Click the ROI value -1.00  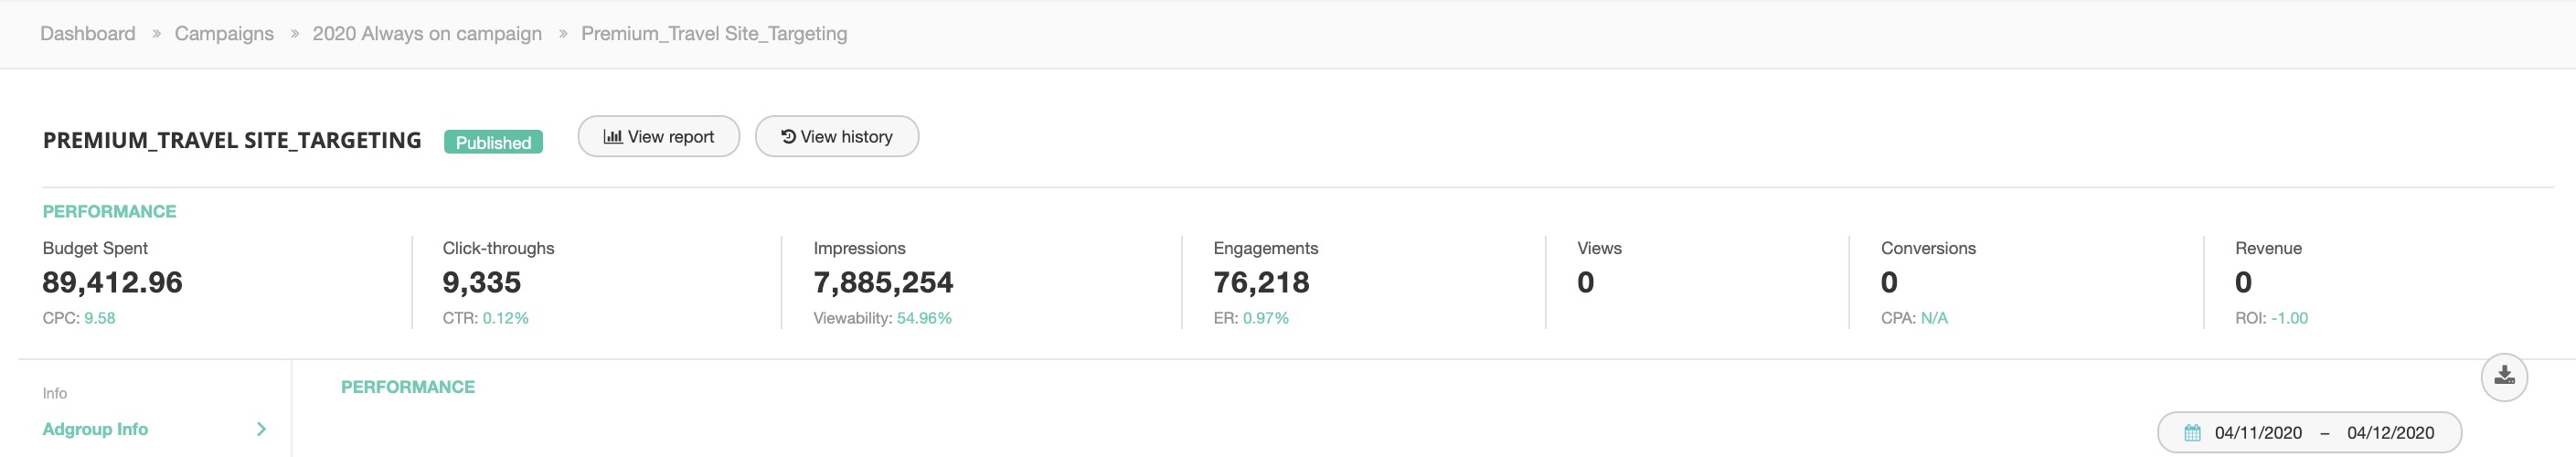pos(2289,318)
